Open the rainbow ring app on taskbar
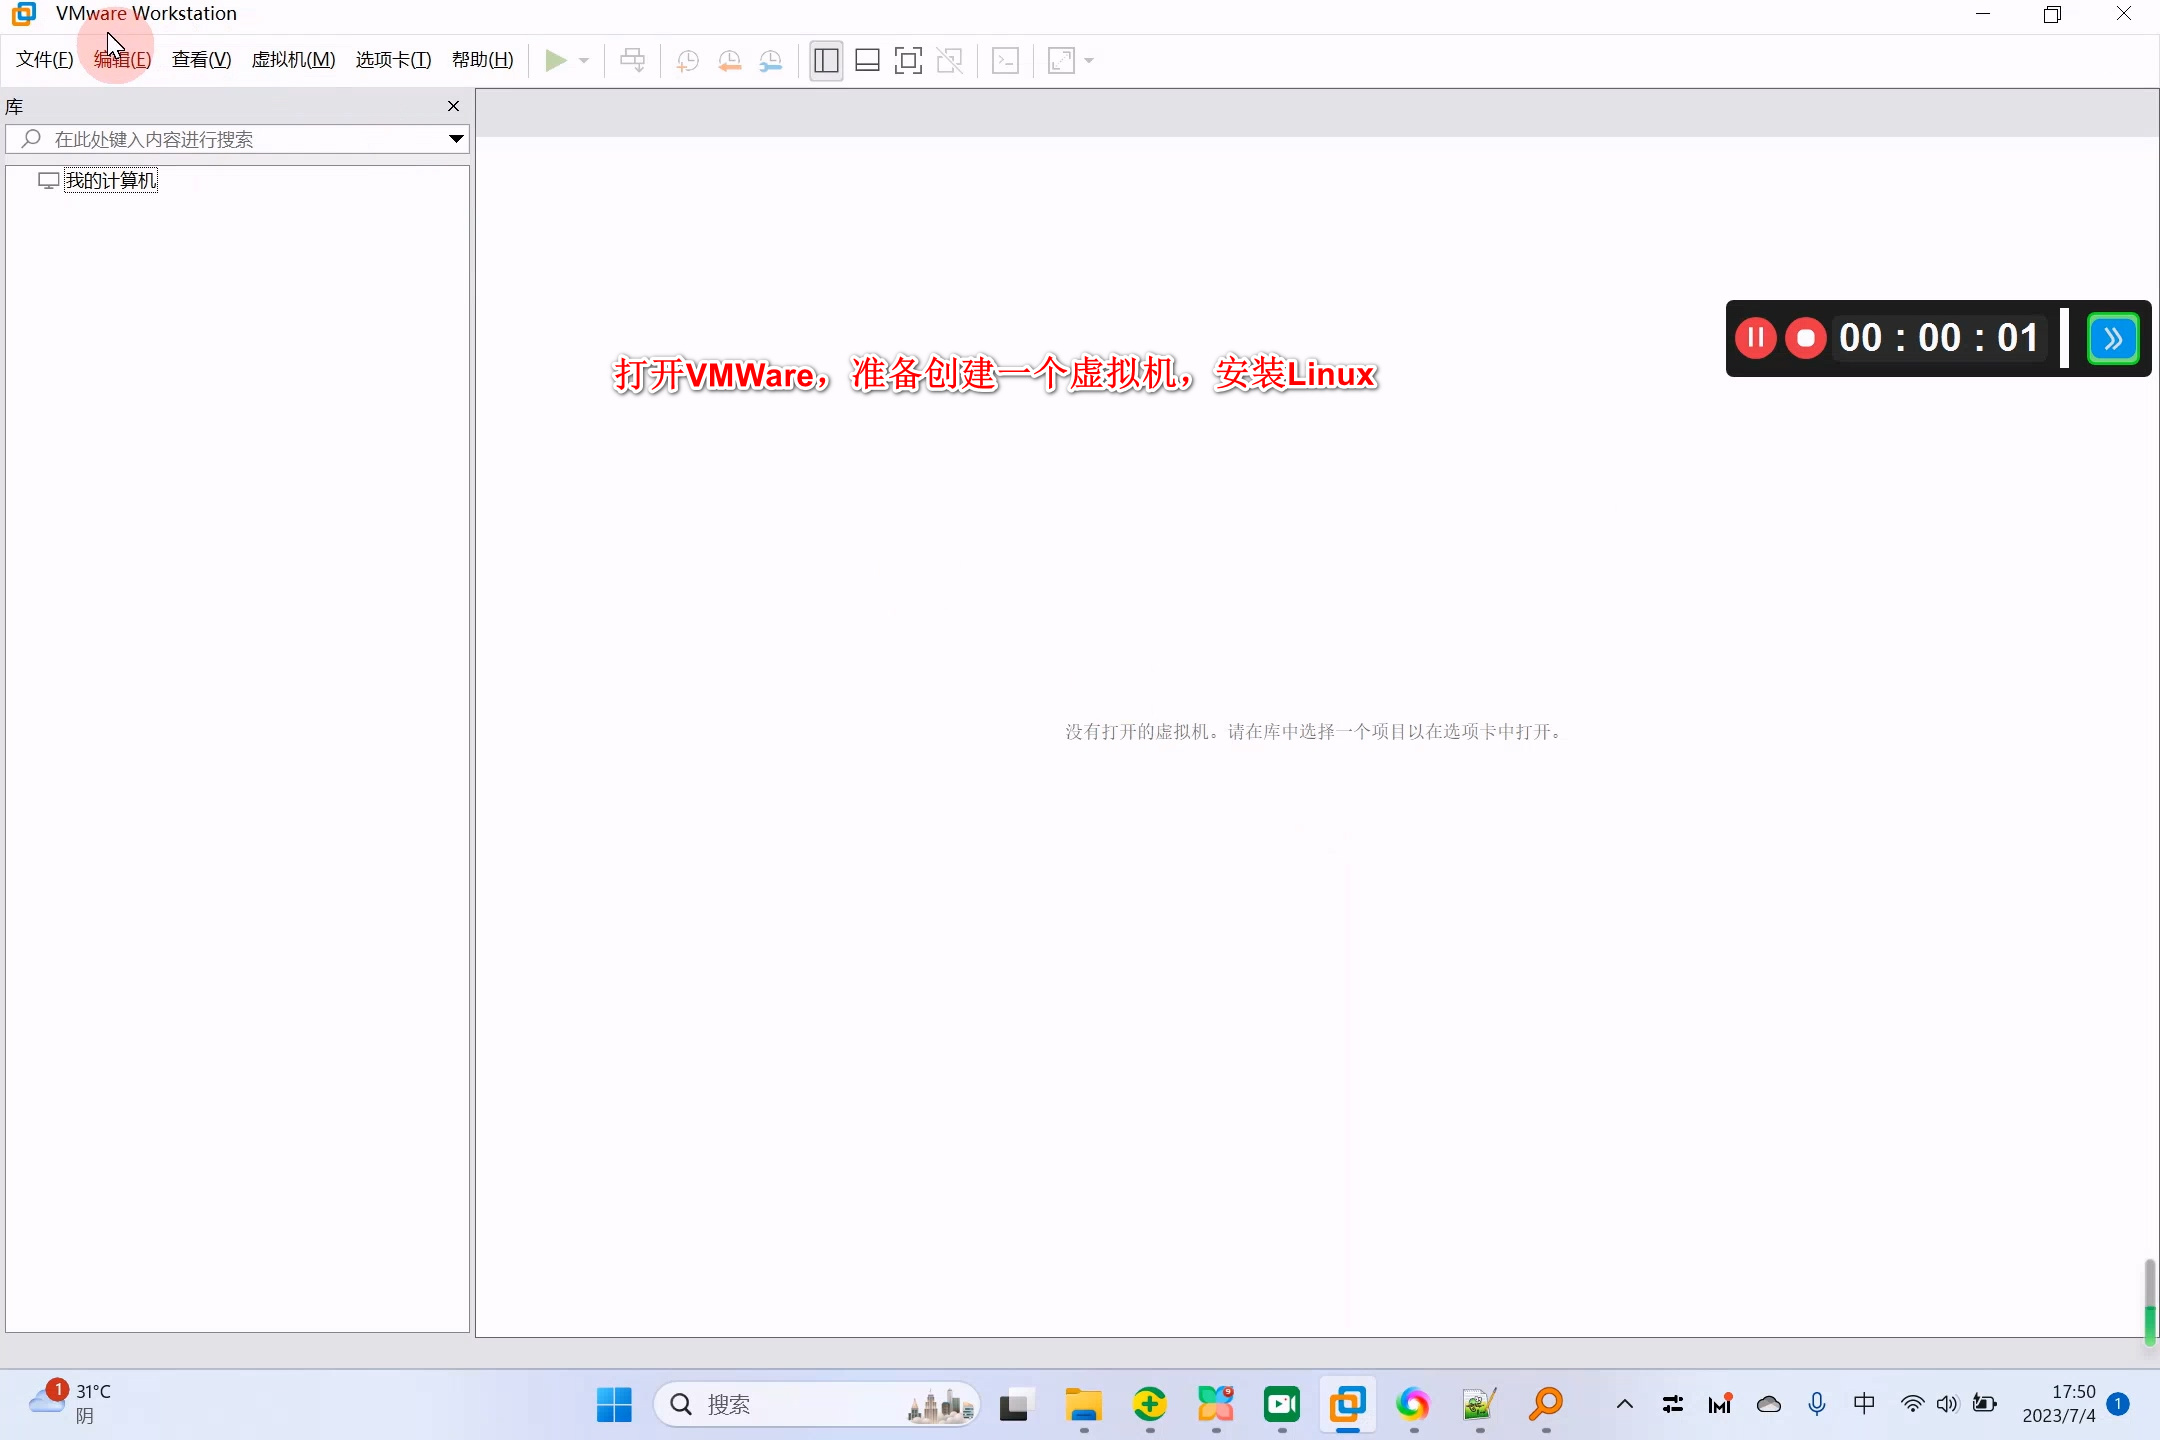Image resolution: width=2160 pixels, height=1440 pixels. click(x=1413, y=1405)
